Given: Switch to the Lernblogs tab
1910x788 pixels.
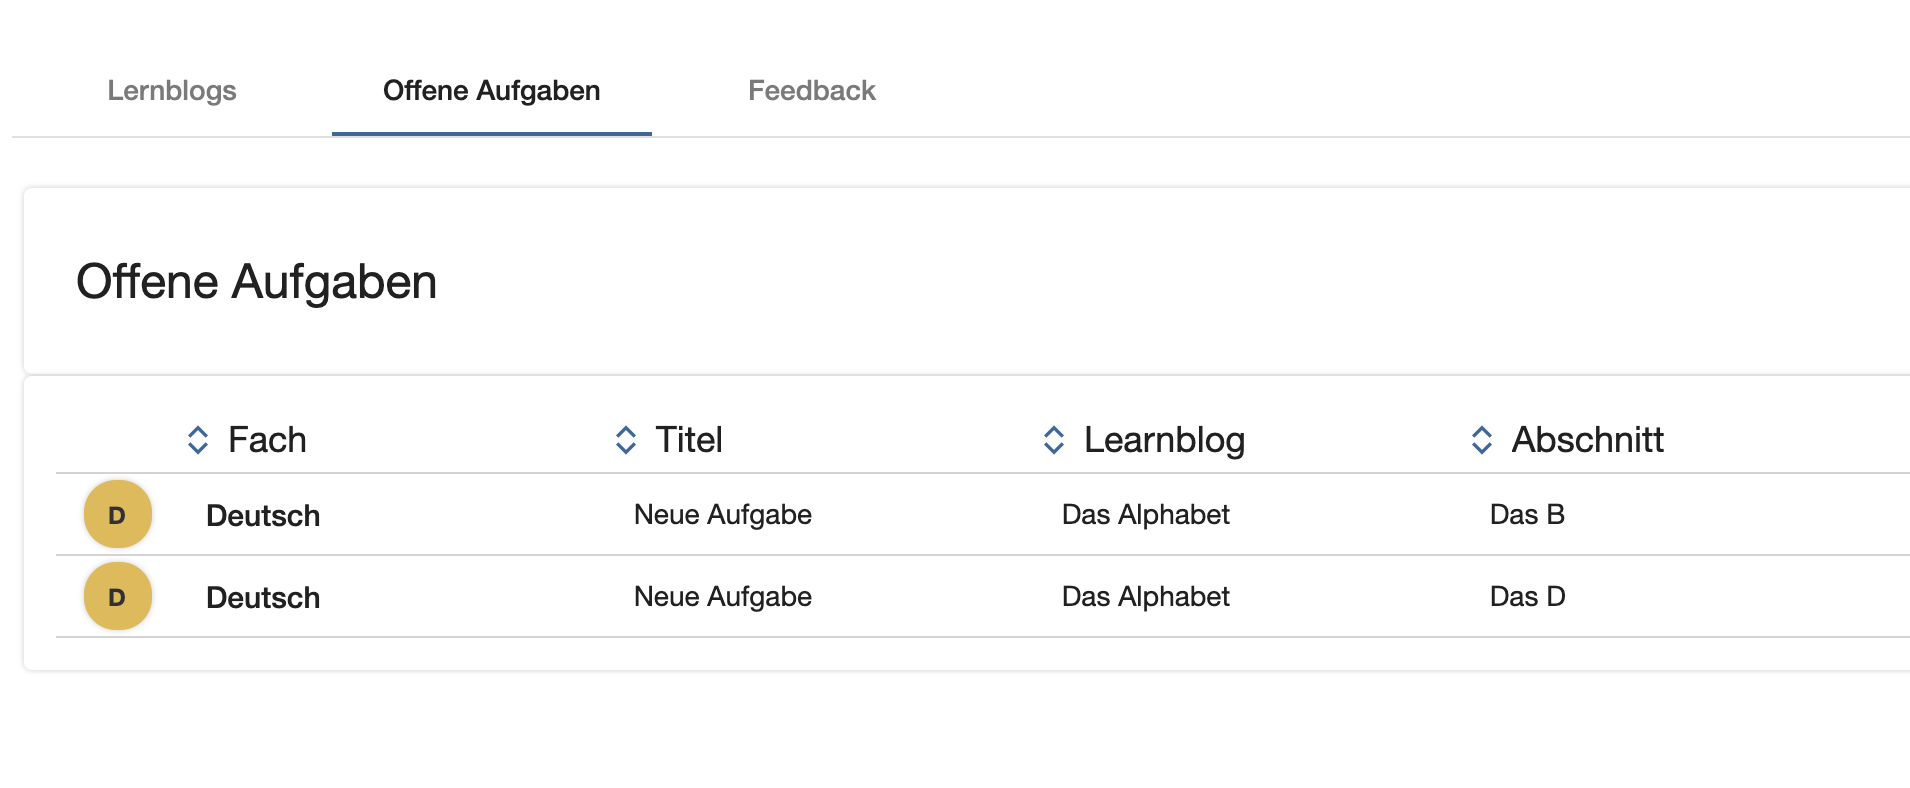Looking at the screenshot, I should click(172, 91).
